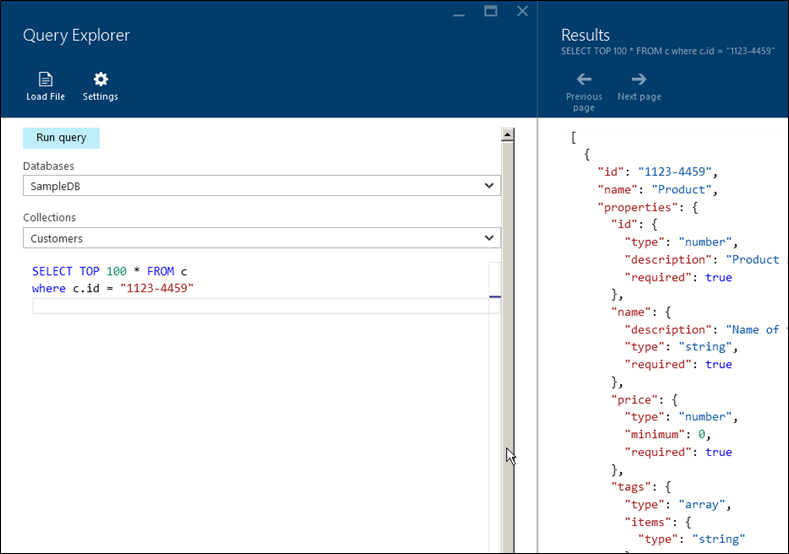
Task: Close the Query Explorer blade
Action: tap(522, 11)
